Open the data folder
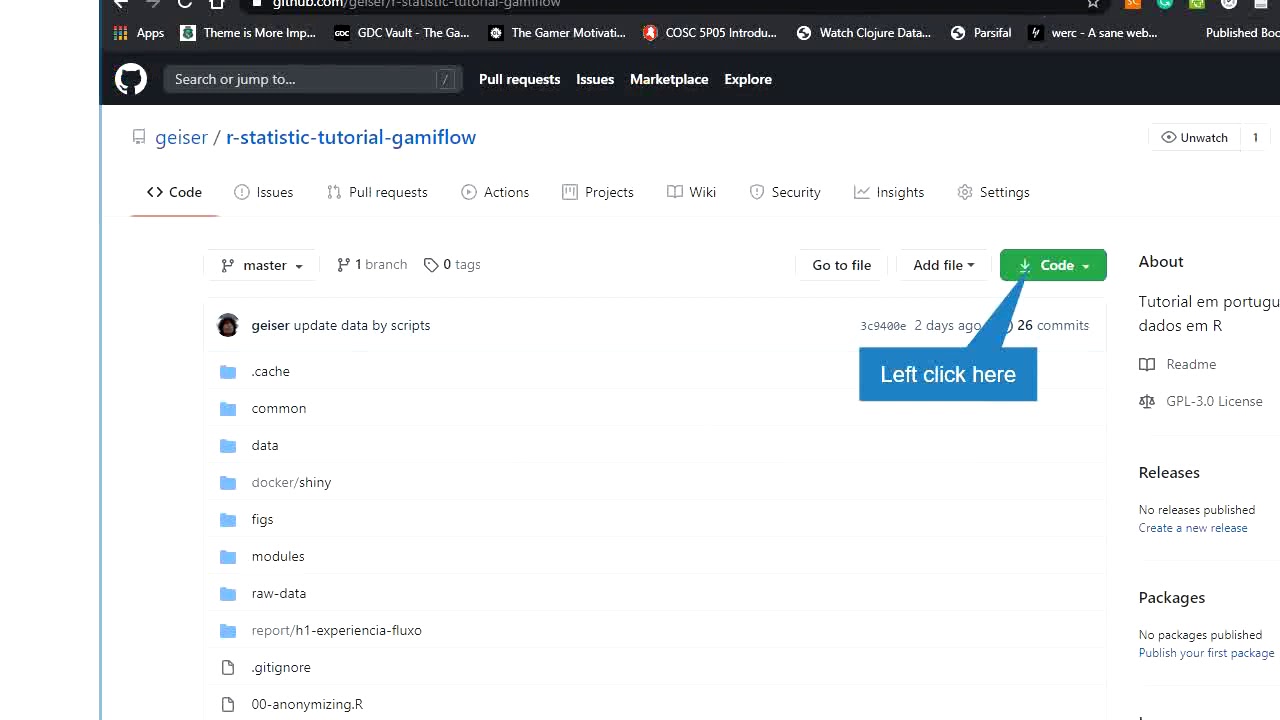The image size is (1280, 720). [265, 445]
